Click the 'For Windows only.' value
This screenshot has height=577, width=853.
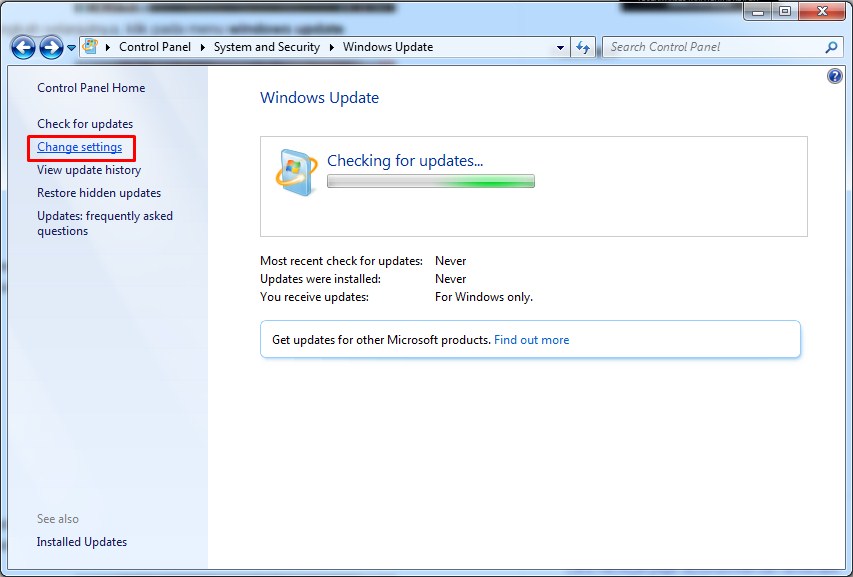[484, 297]
